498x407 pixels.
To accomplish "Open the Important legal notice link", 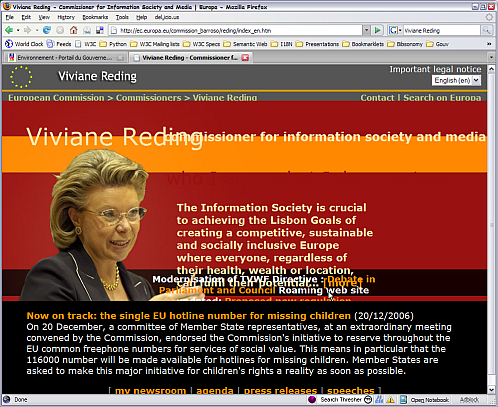I will click(x=435, y=69).
